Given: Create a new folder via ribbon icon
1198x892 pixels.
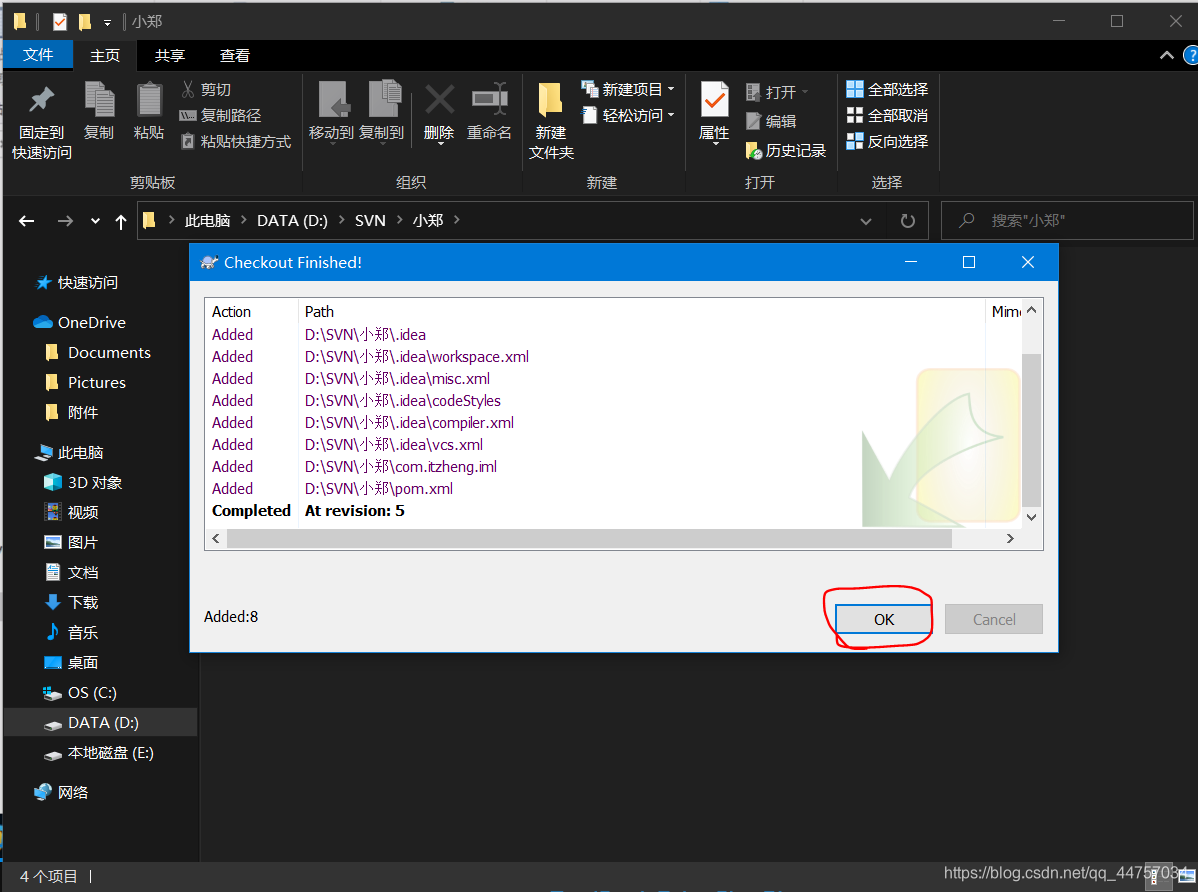Looking at the screenshot, I should tap(550, 100).
